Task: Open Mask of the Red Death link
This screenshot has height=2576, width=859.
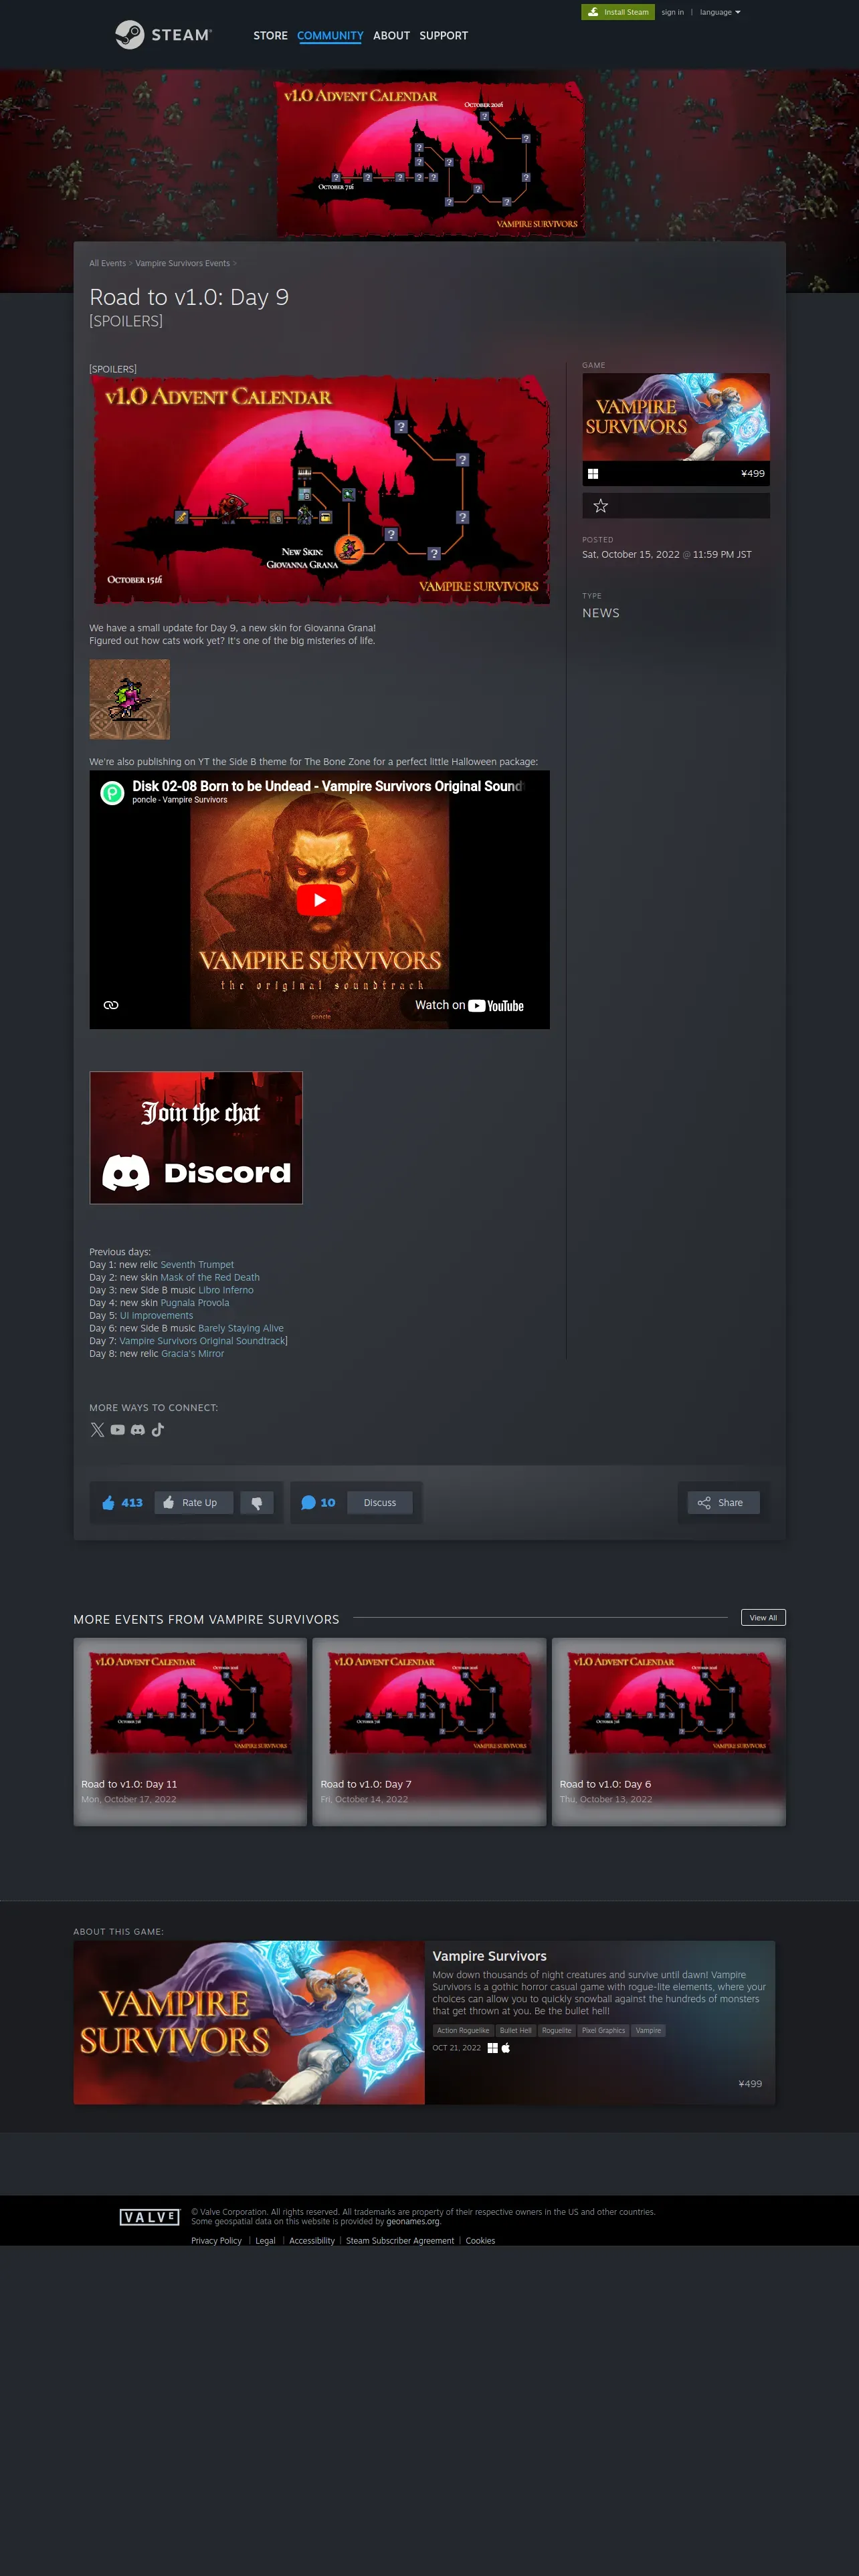Action: click(x=210, y=1278)
